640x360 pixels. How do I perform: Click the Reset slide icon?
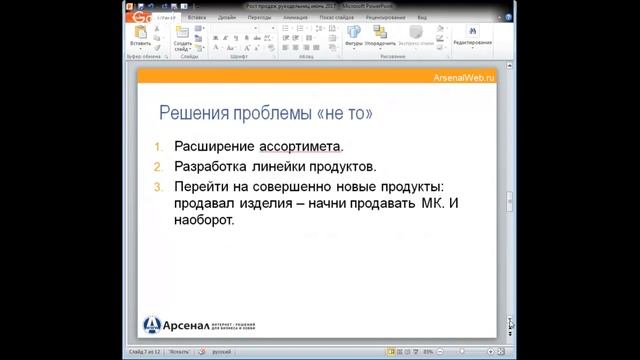[x=198, y=38]
